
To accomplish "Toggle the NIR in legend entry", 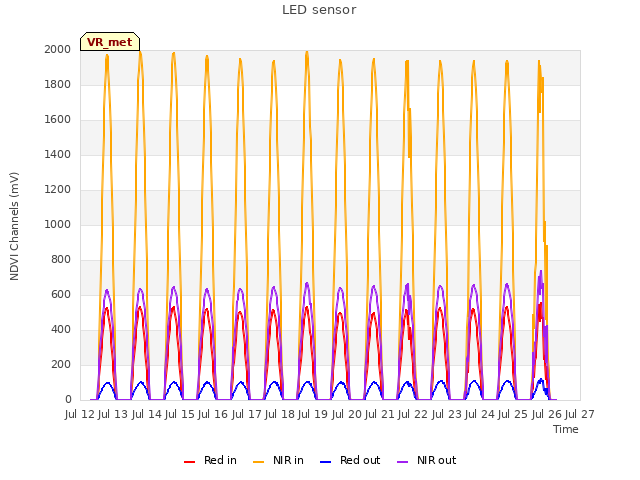I will [278, 460].
